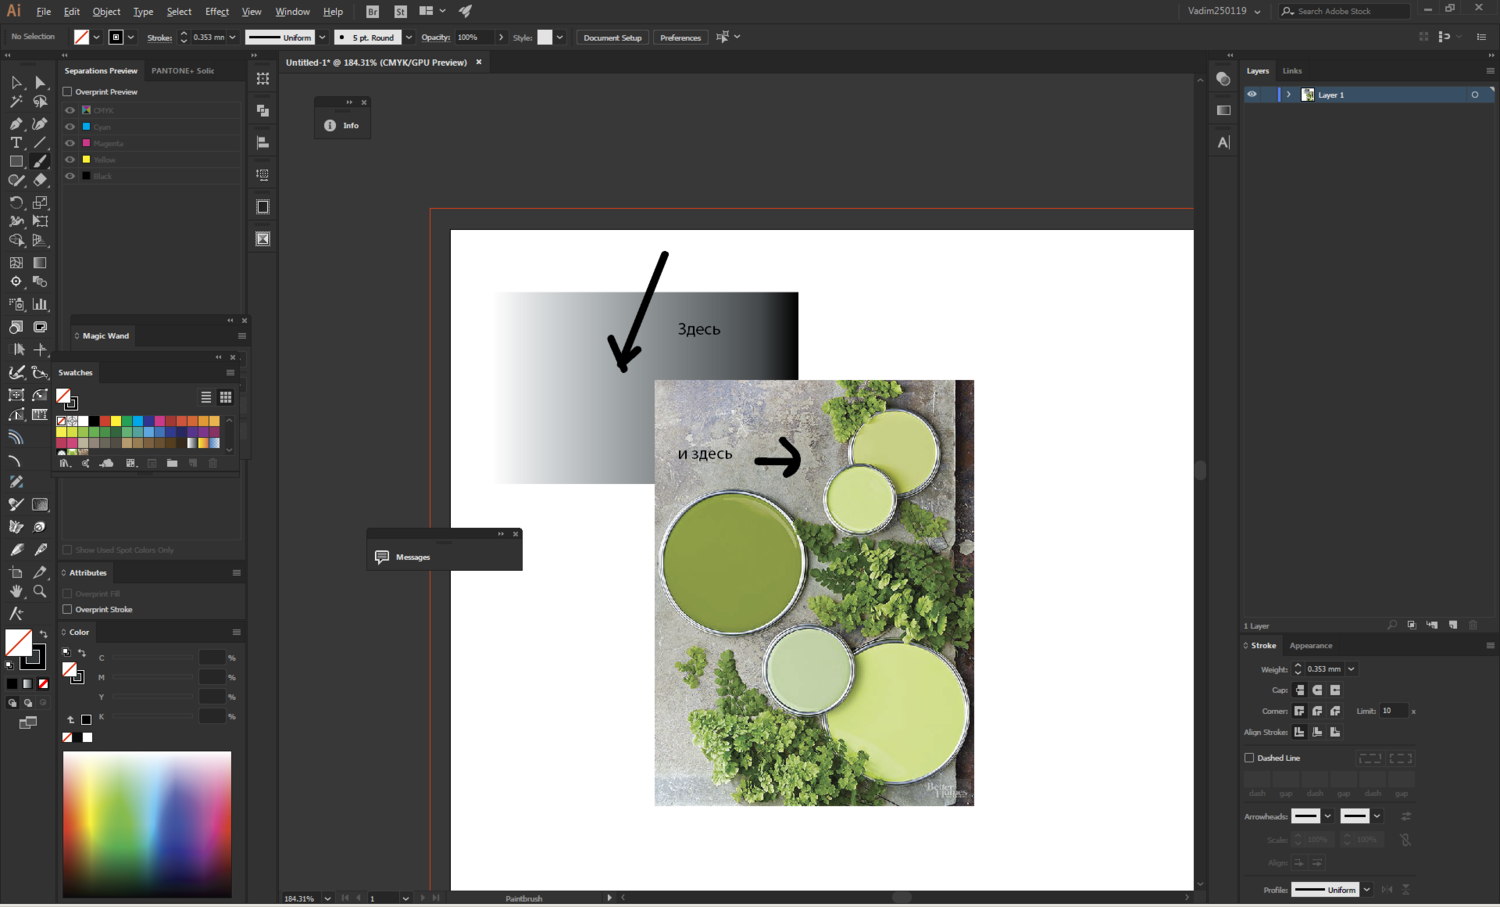Image resolution: width=1500 pixels, height=907 pixels.
Task: Open the Effect menu
Action: pyautogui.click(x=216, y=12)
